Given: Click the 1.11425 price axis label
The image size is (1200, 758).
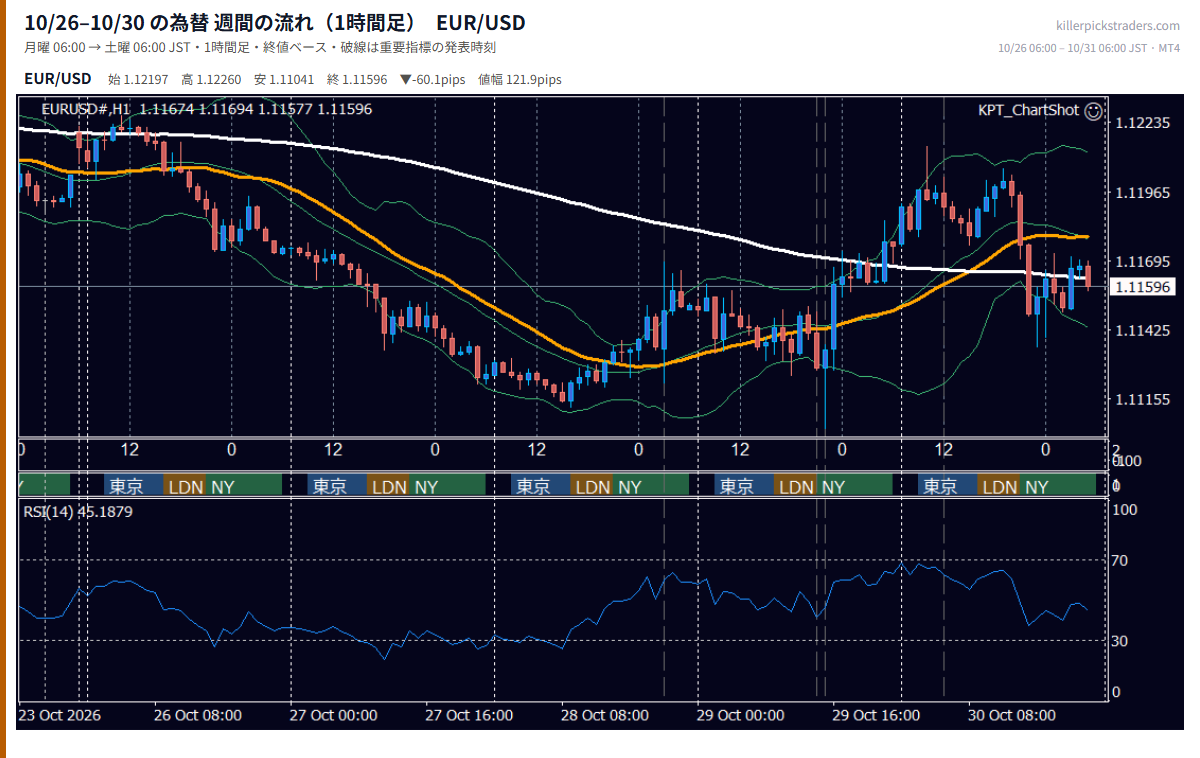Looking at the screenshot, I should pos(1142,330).
